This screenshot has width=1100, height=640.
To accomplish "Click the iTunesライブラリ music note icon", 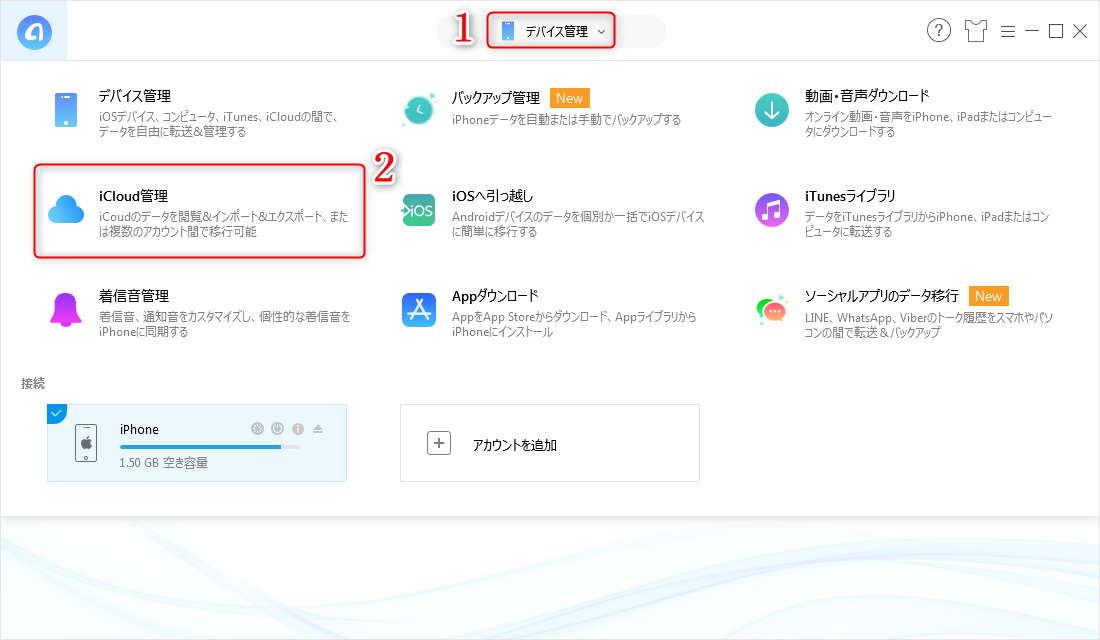I will pyautogui.click(x=772, y=211).
